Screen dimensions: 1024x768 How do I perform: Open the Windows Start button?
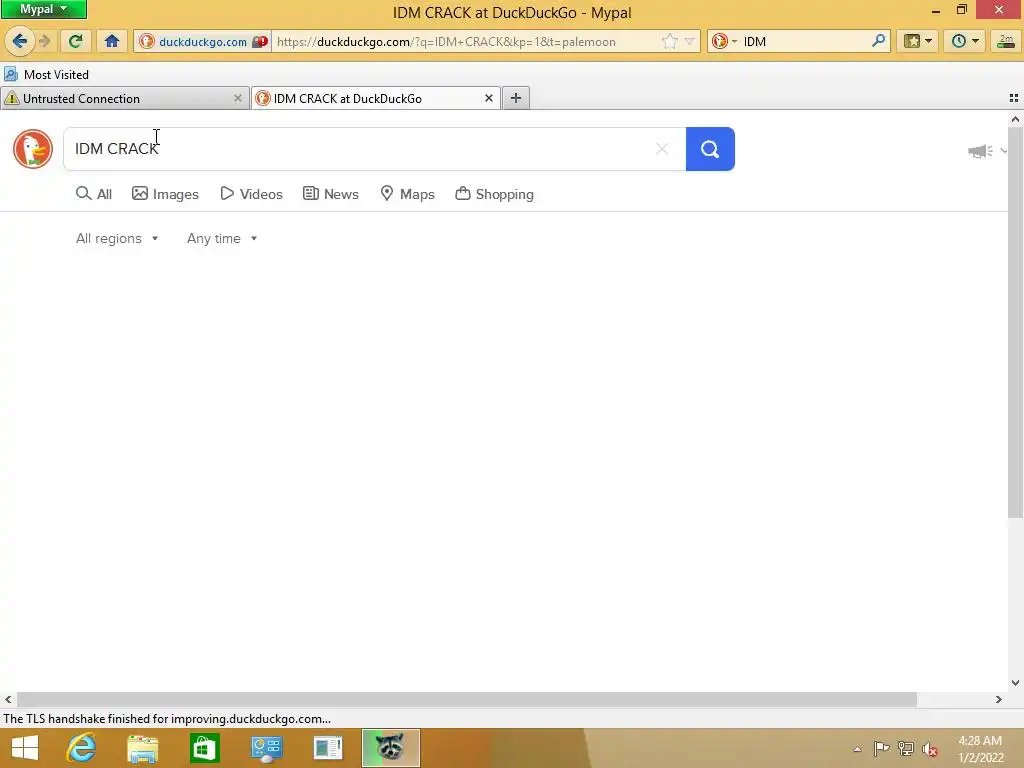pos(25,748)
